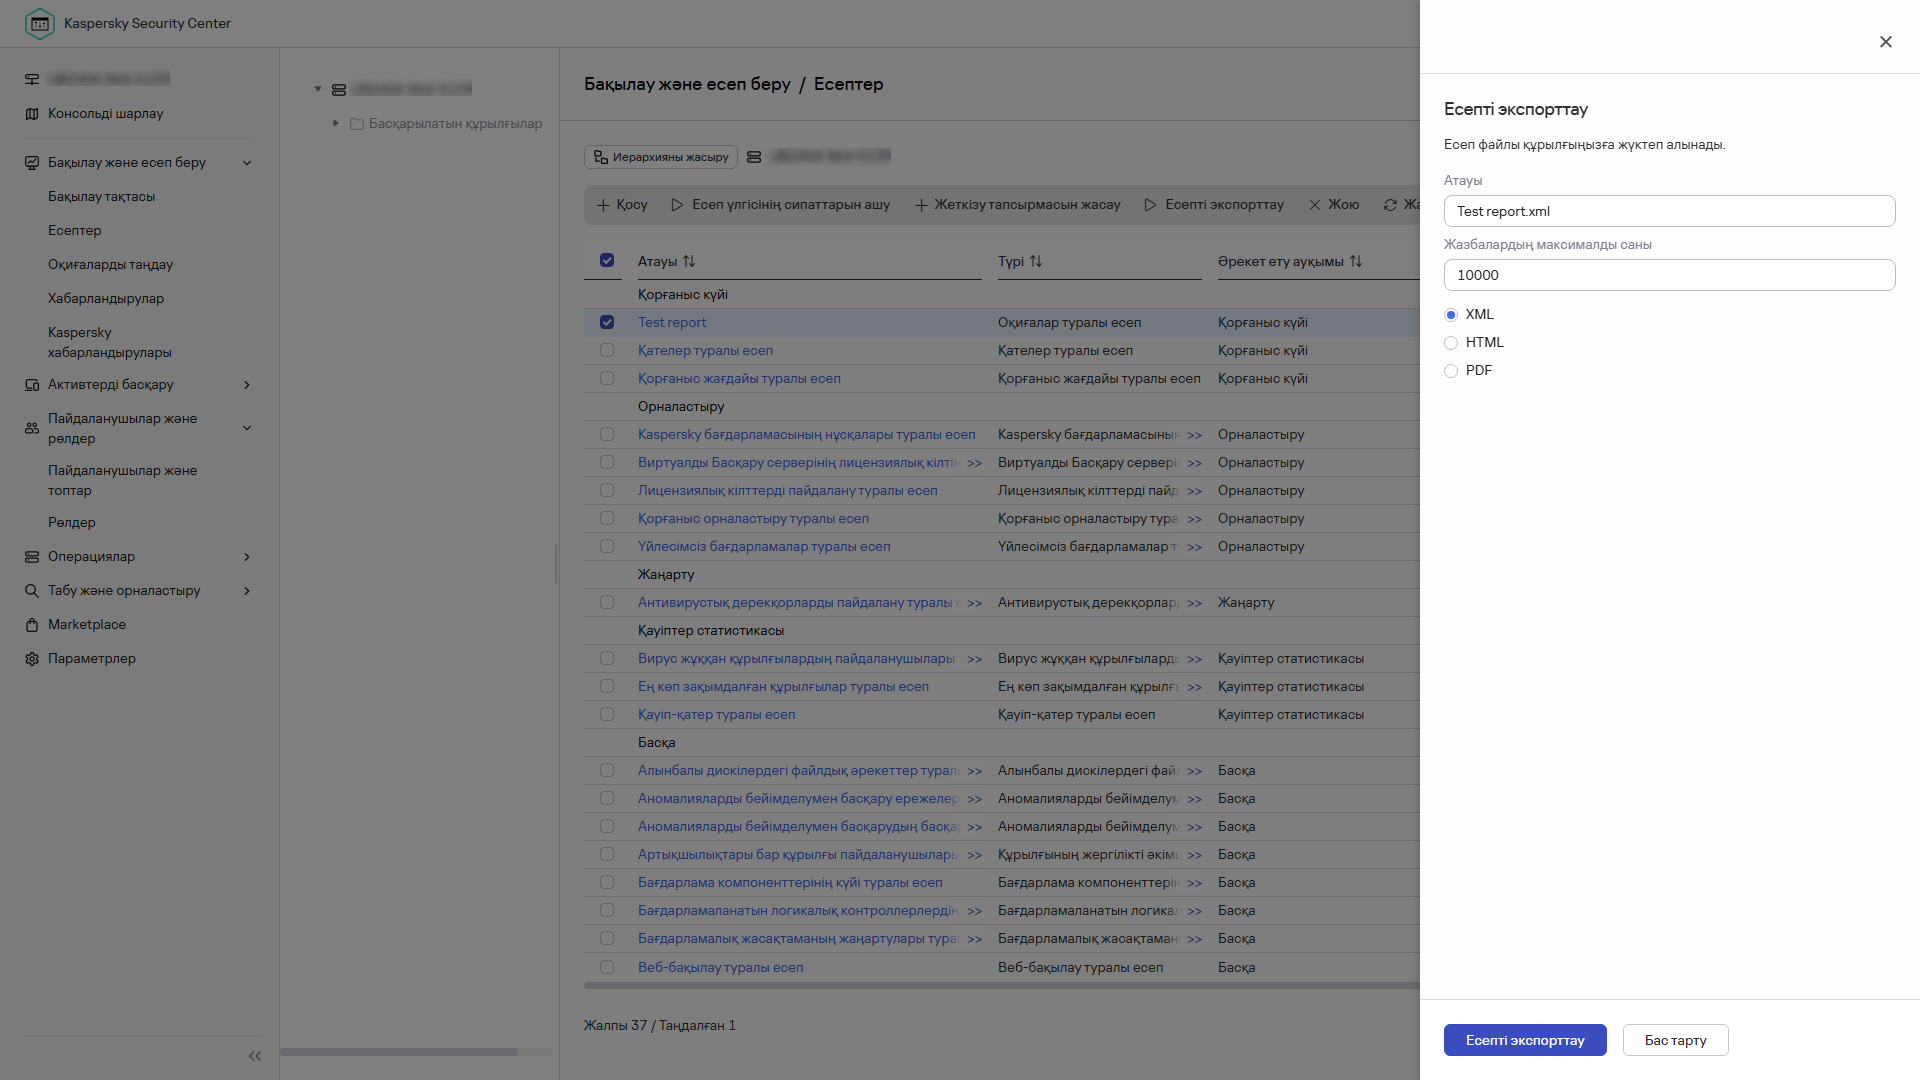Click the Консольді шарлау map icon
This screenshot has height=1080, width=1920.
[32, 114]
